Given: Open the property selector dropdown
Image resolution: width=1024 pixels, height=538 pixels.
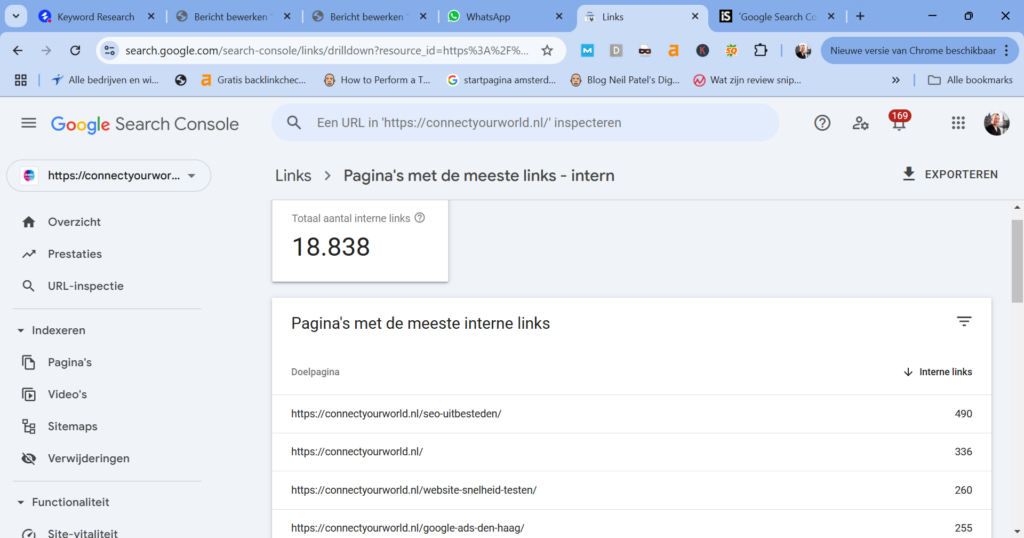Looking at the screenshot, I should (x=109, y=175).
